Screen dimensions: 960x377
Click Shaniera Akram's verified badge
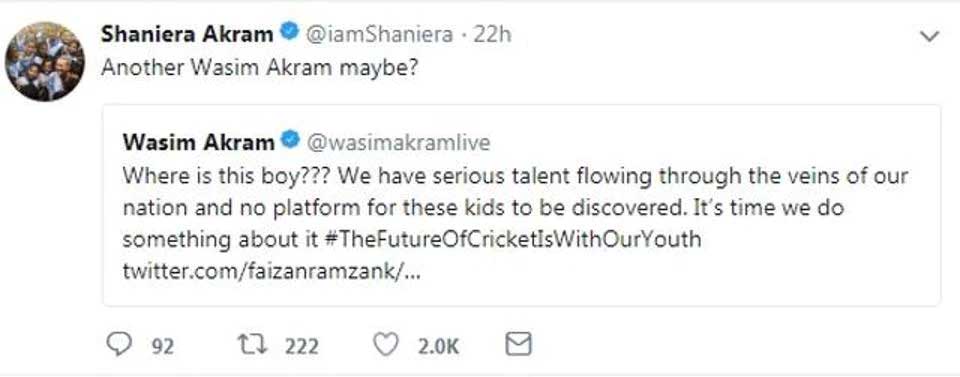tap(289, 31)
